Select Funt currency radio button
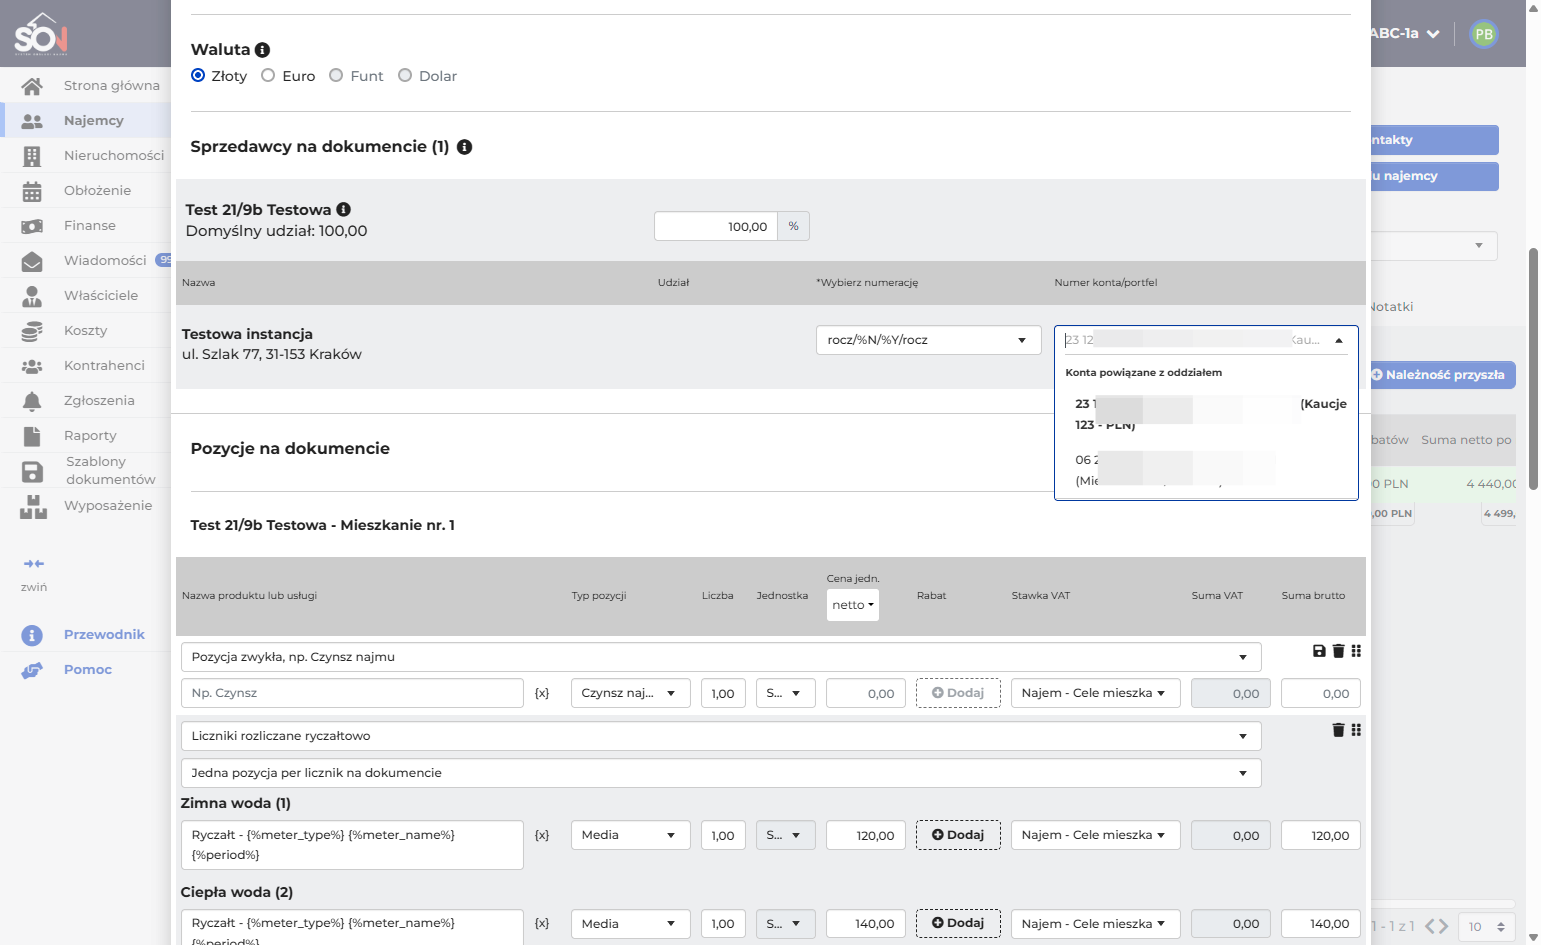This screenshot has width=1541, height=945. [x=336, y=75]
